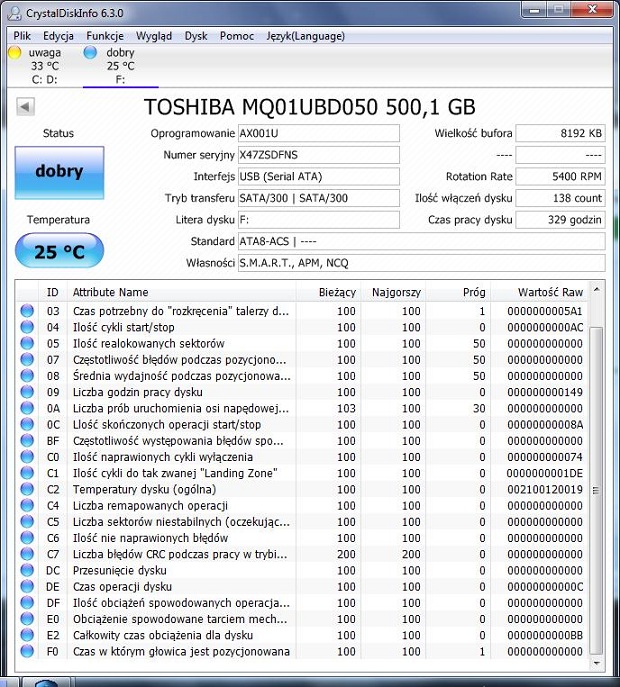This screenshot has width=620, height=687.
Task: Click the large dobry health status button
Action: 59,173
